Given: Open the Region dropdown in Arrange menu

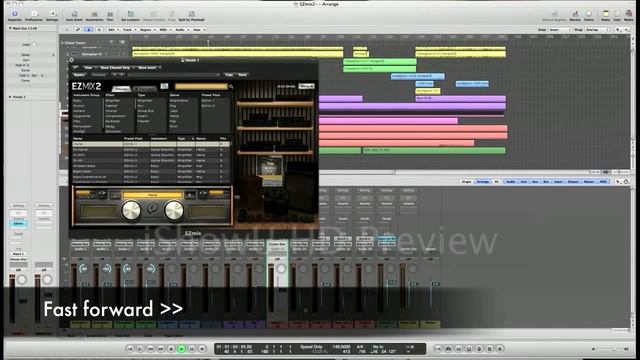Looking at the screenshot, I should tap(147, 29).
